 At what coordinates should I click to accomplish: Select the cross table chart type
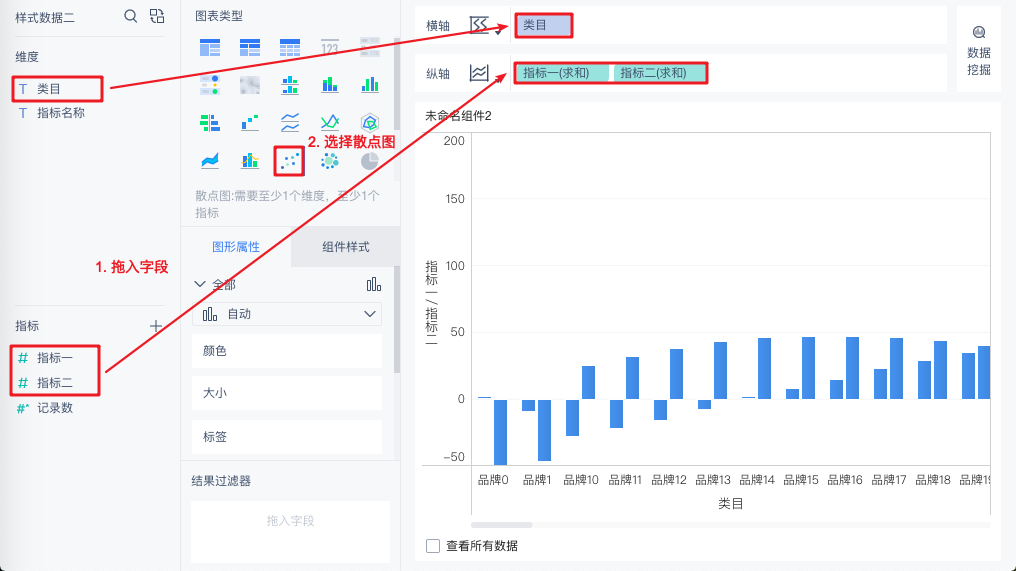pyautogui.click(x=249, y=47)
